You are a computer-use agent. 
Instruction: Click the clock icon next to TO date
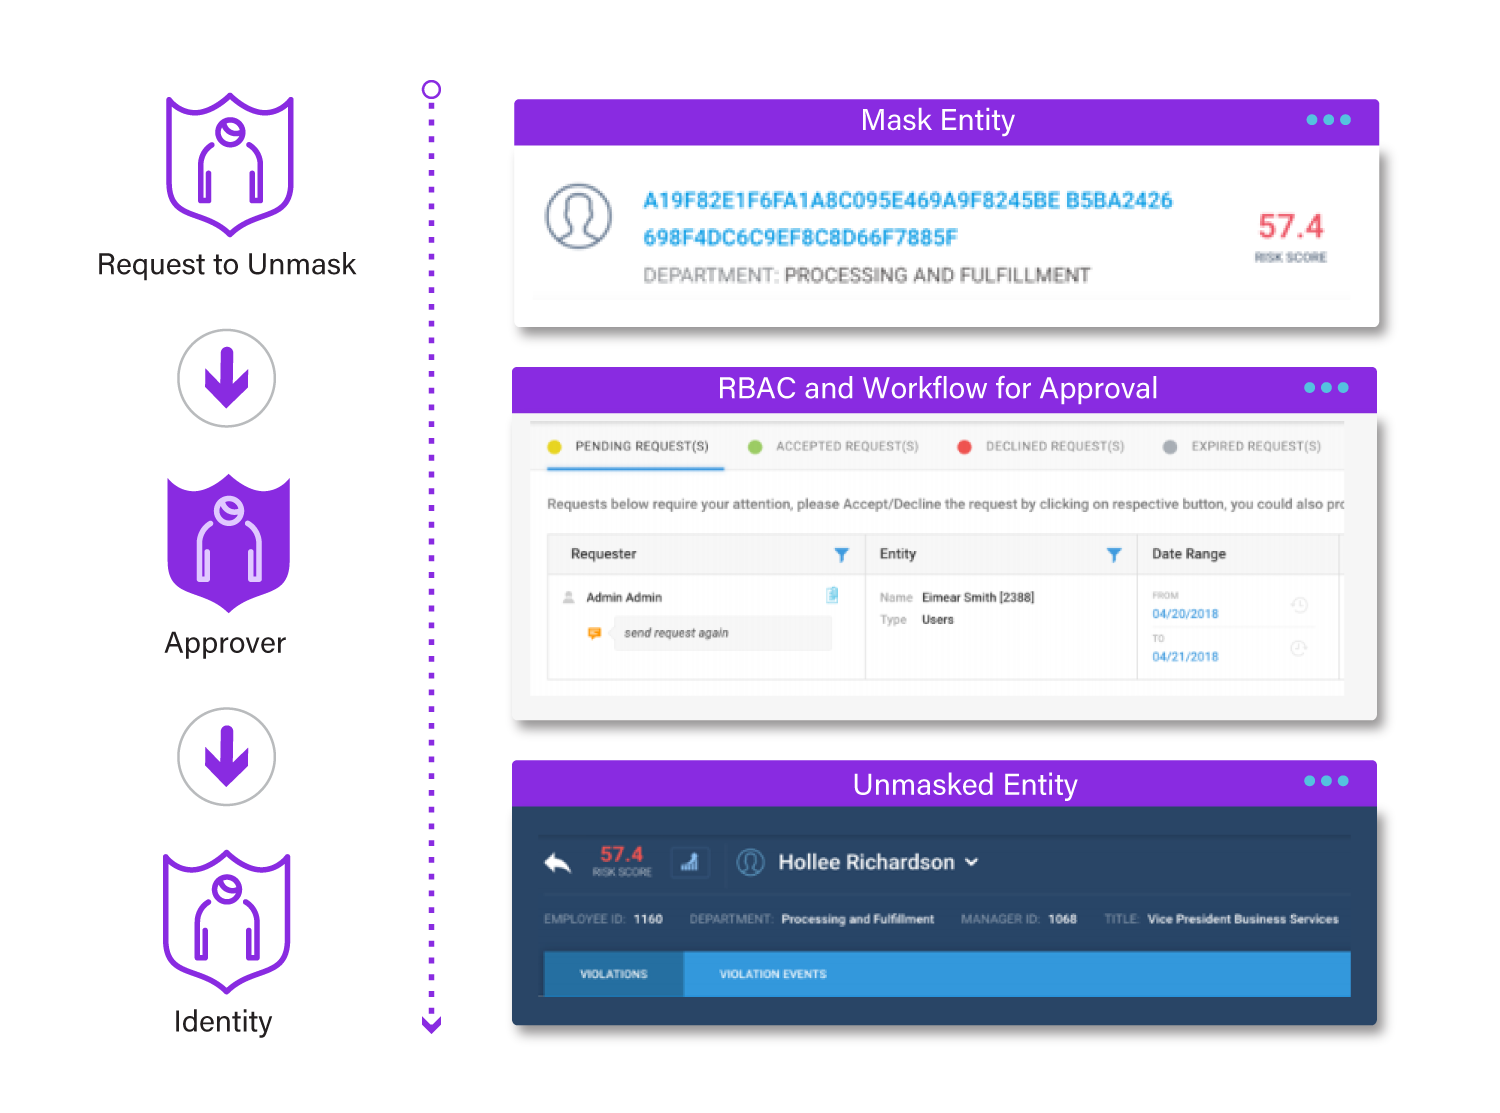(1298, 648)
